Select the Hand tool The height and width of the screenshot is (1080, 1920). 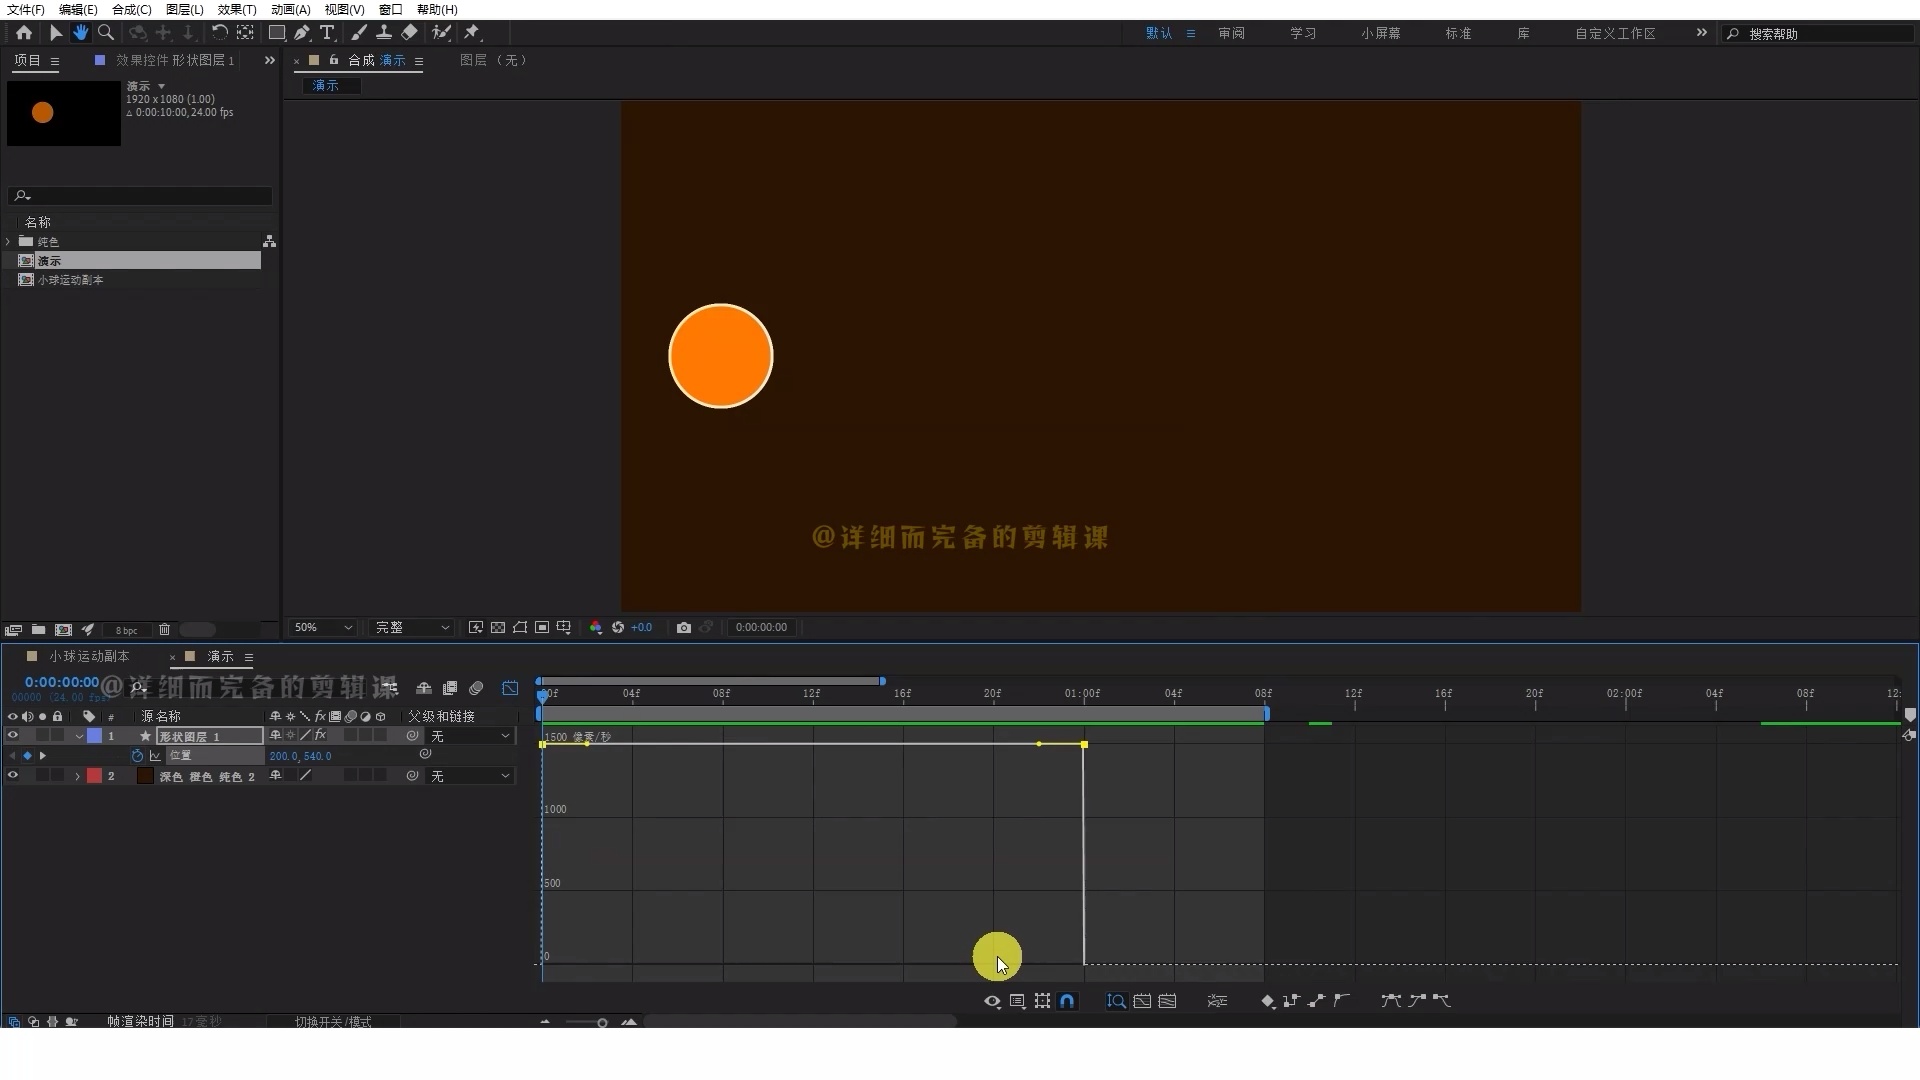point(81,33)
